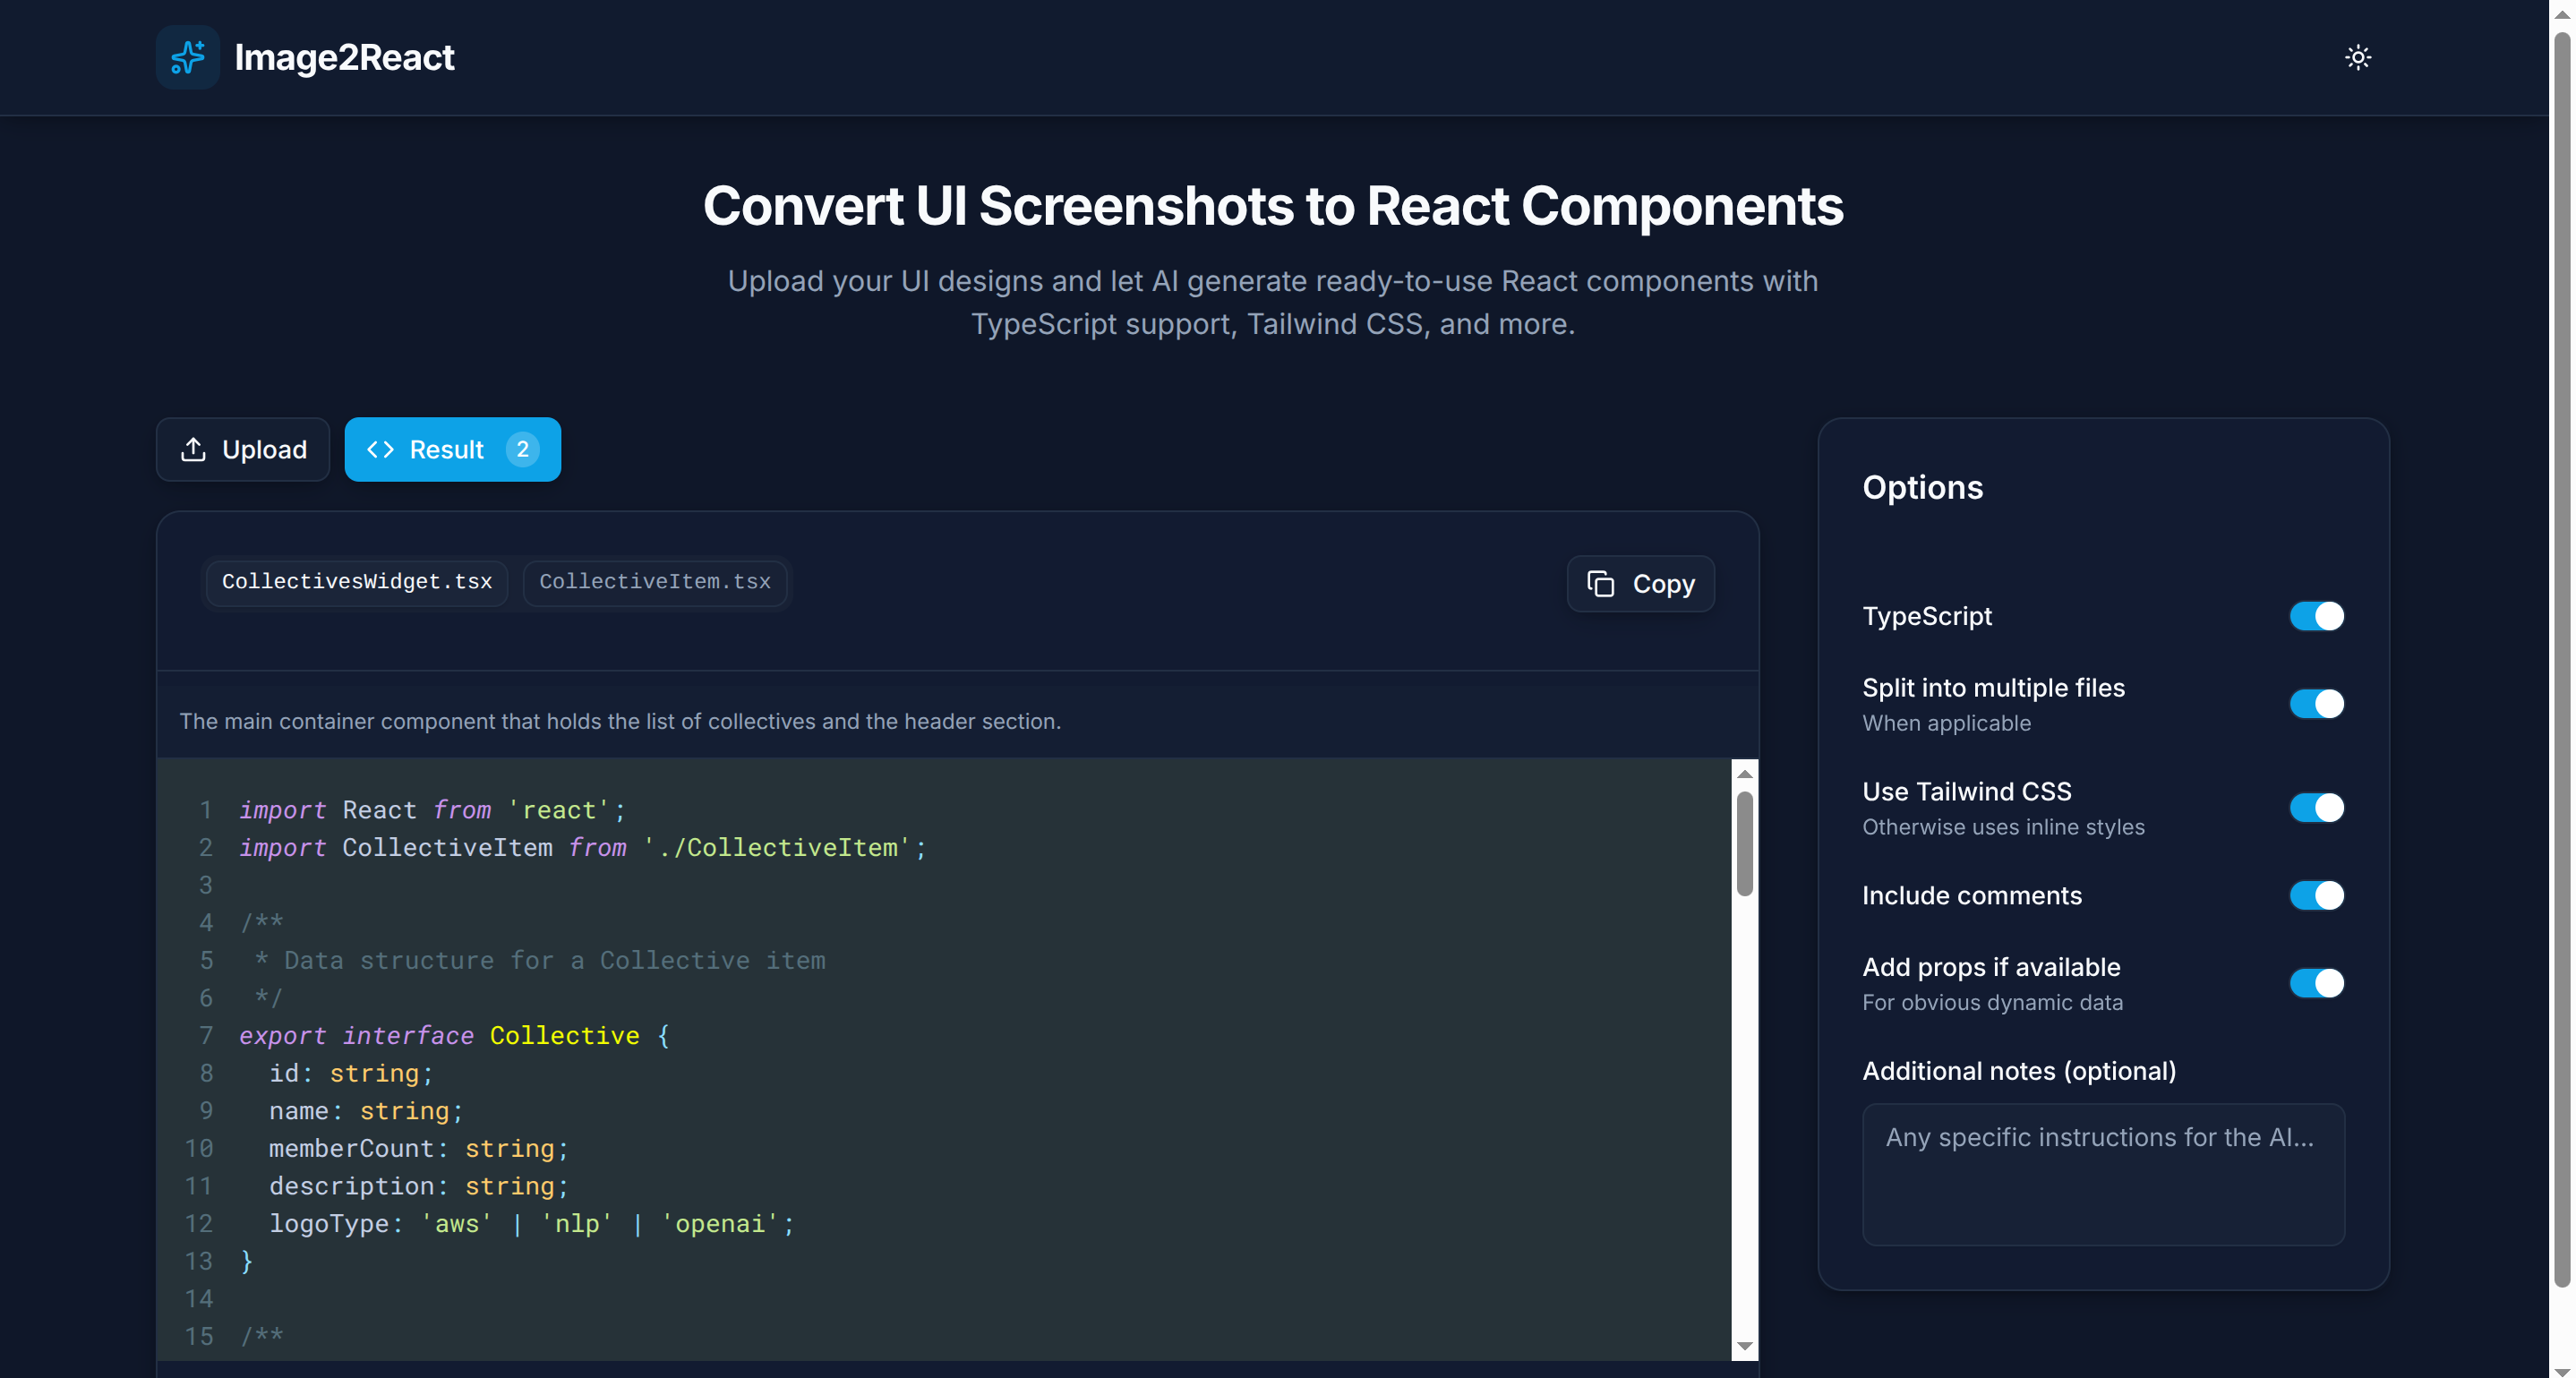This screenshot has width=2576, height=1378.
Task: Turn off Split into multiple files
Action: click(2316, 703)
